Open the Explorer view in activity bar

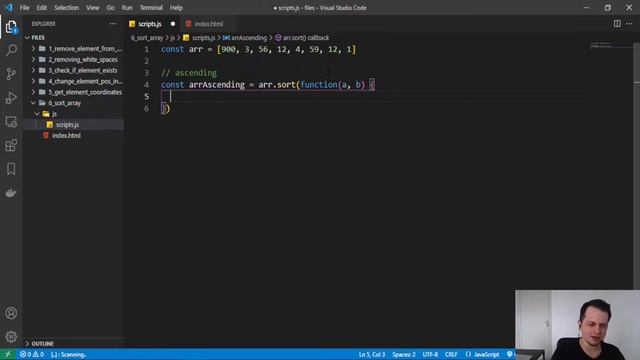point(11,27)
